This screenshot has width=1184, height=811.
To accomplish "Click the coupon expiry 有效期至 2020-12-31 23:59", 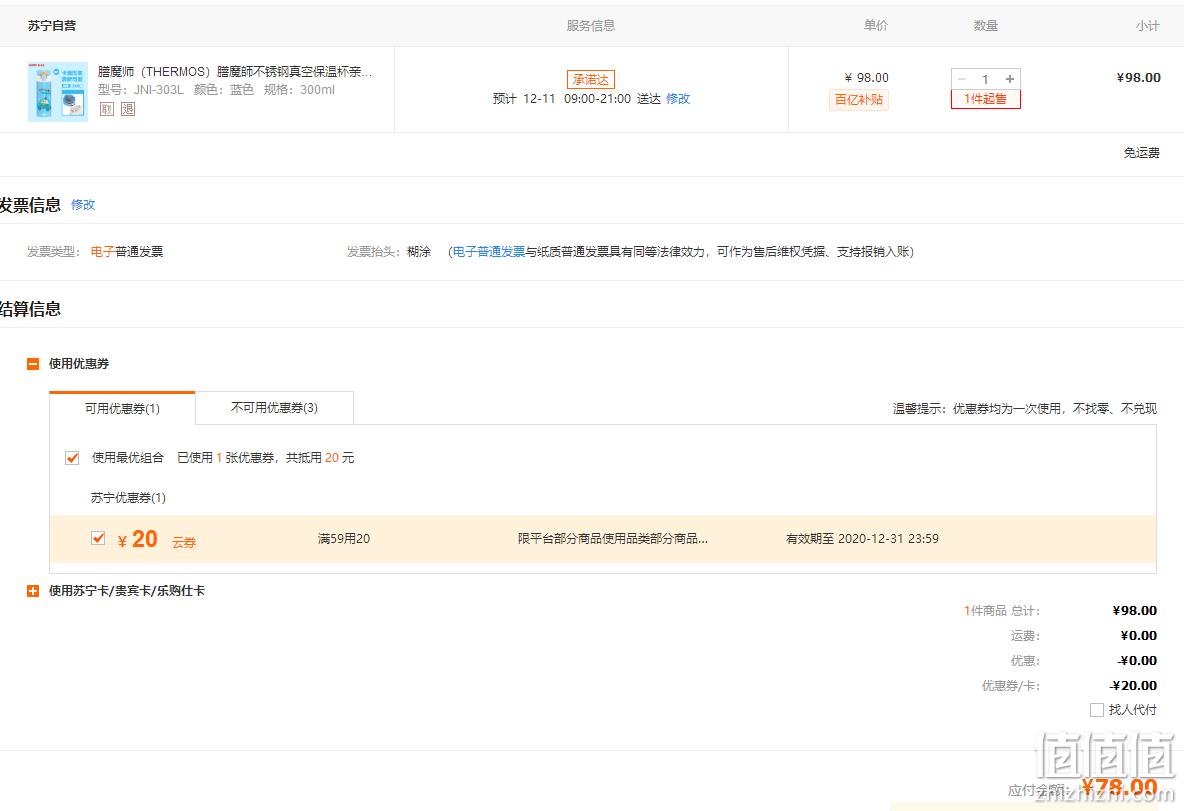I will click(x=862, y=539).
